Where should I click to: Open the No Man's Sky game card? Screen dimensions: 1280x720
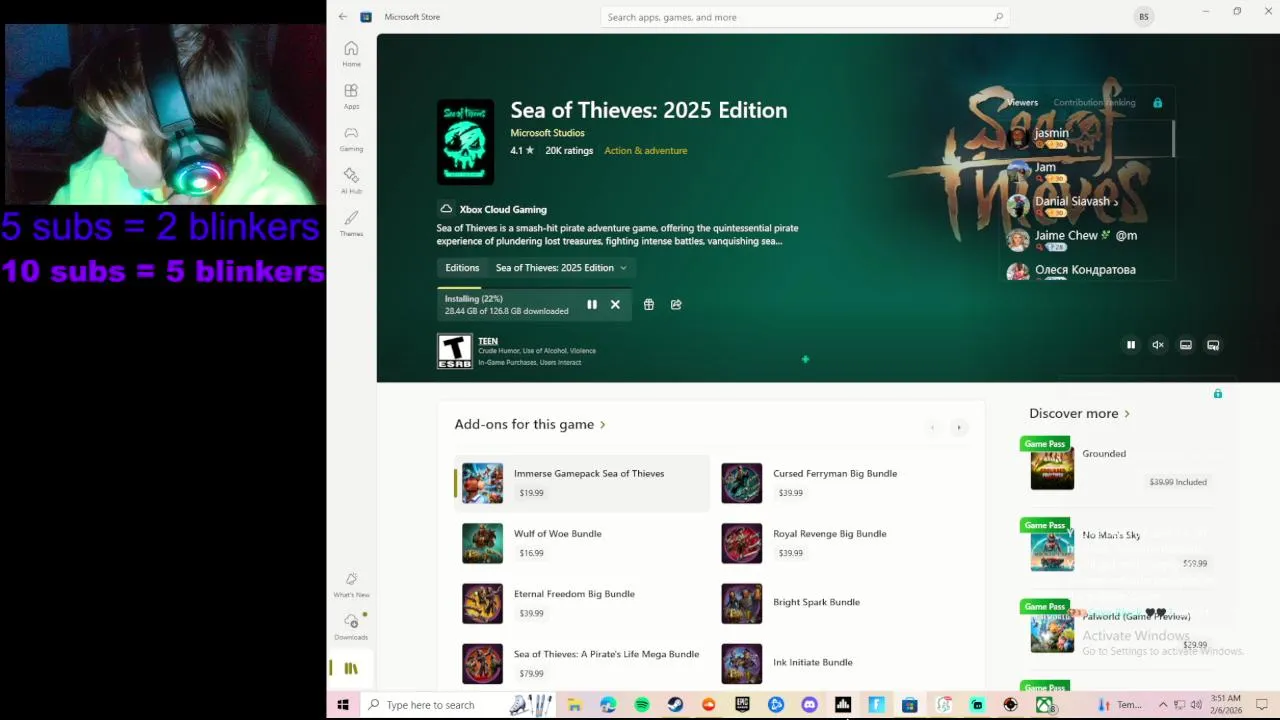pos(1120,547)
